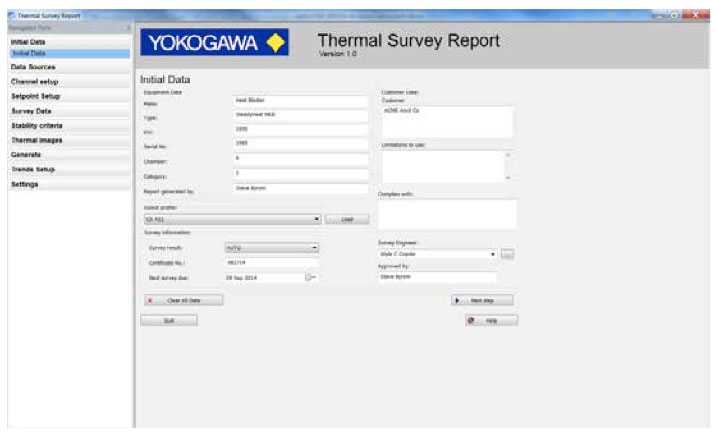
Task: Open the Next survey due calendar picker
Action: click(310, 278)
